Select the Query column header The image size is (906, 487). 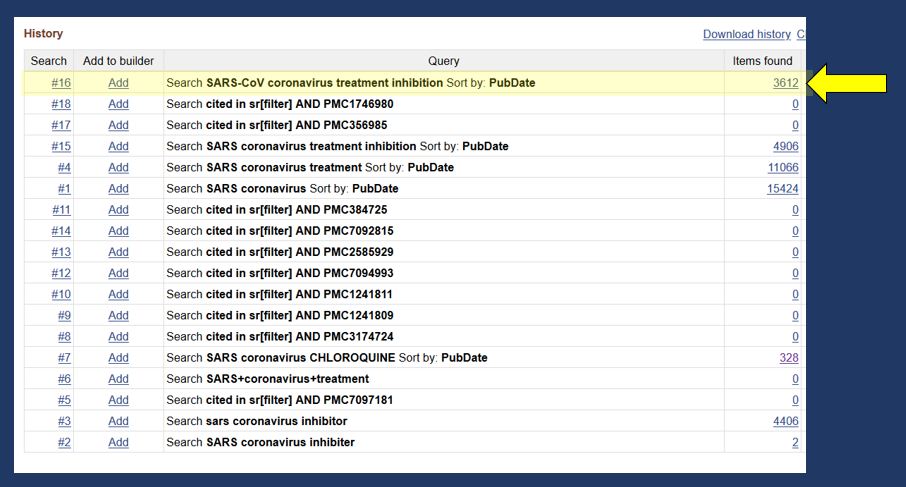tap(443, 61)
